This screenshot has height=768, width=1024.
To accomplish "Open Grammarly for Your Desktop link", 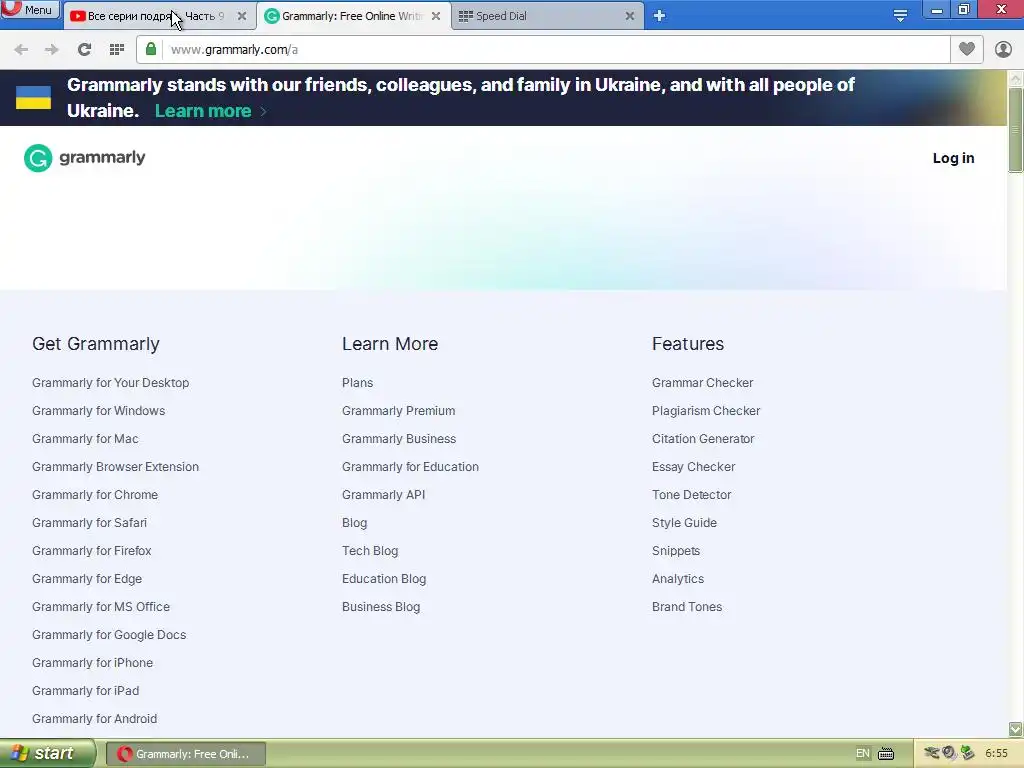I will pyautogui.click(x=110, y=383).
